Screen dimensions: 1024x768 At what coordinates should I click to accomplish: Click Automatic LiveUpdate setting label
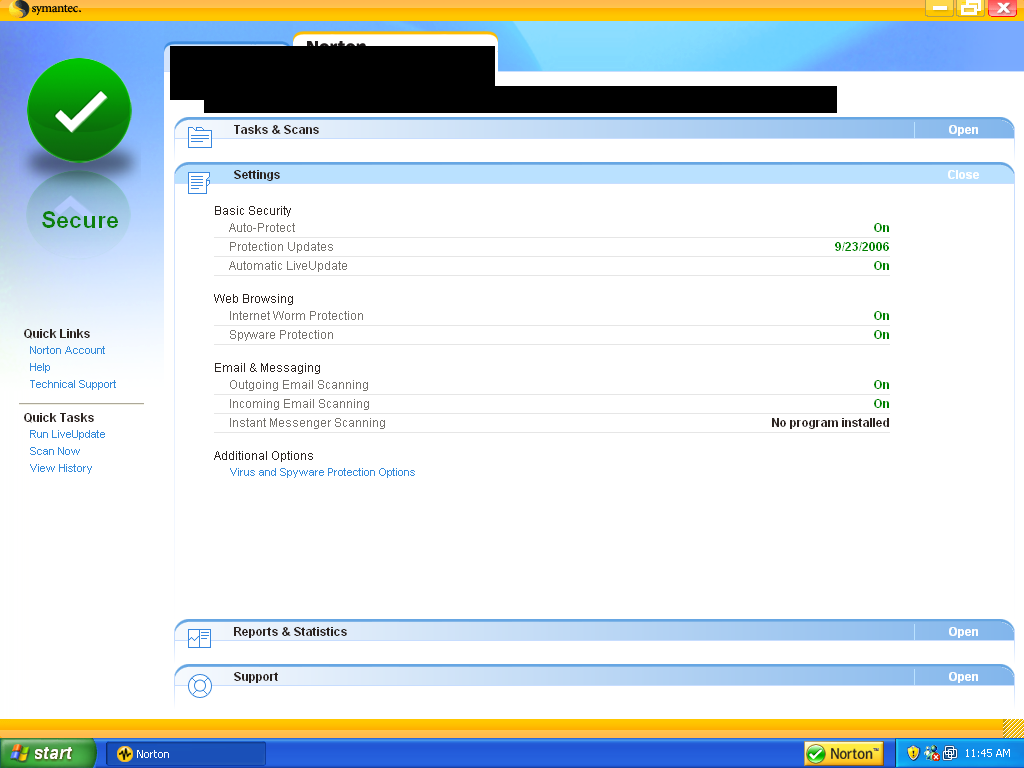tap(288, 266)
